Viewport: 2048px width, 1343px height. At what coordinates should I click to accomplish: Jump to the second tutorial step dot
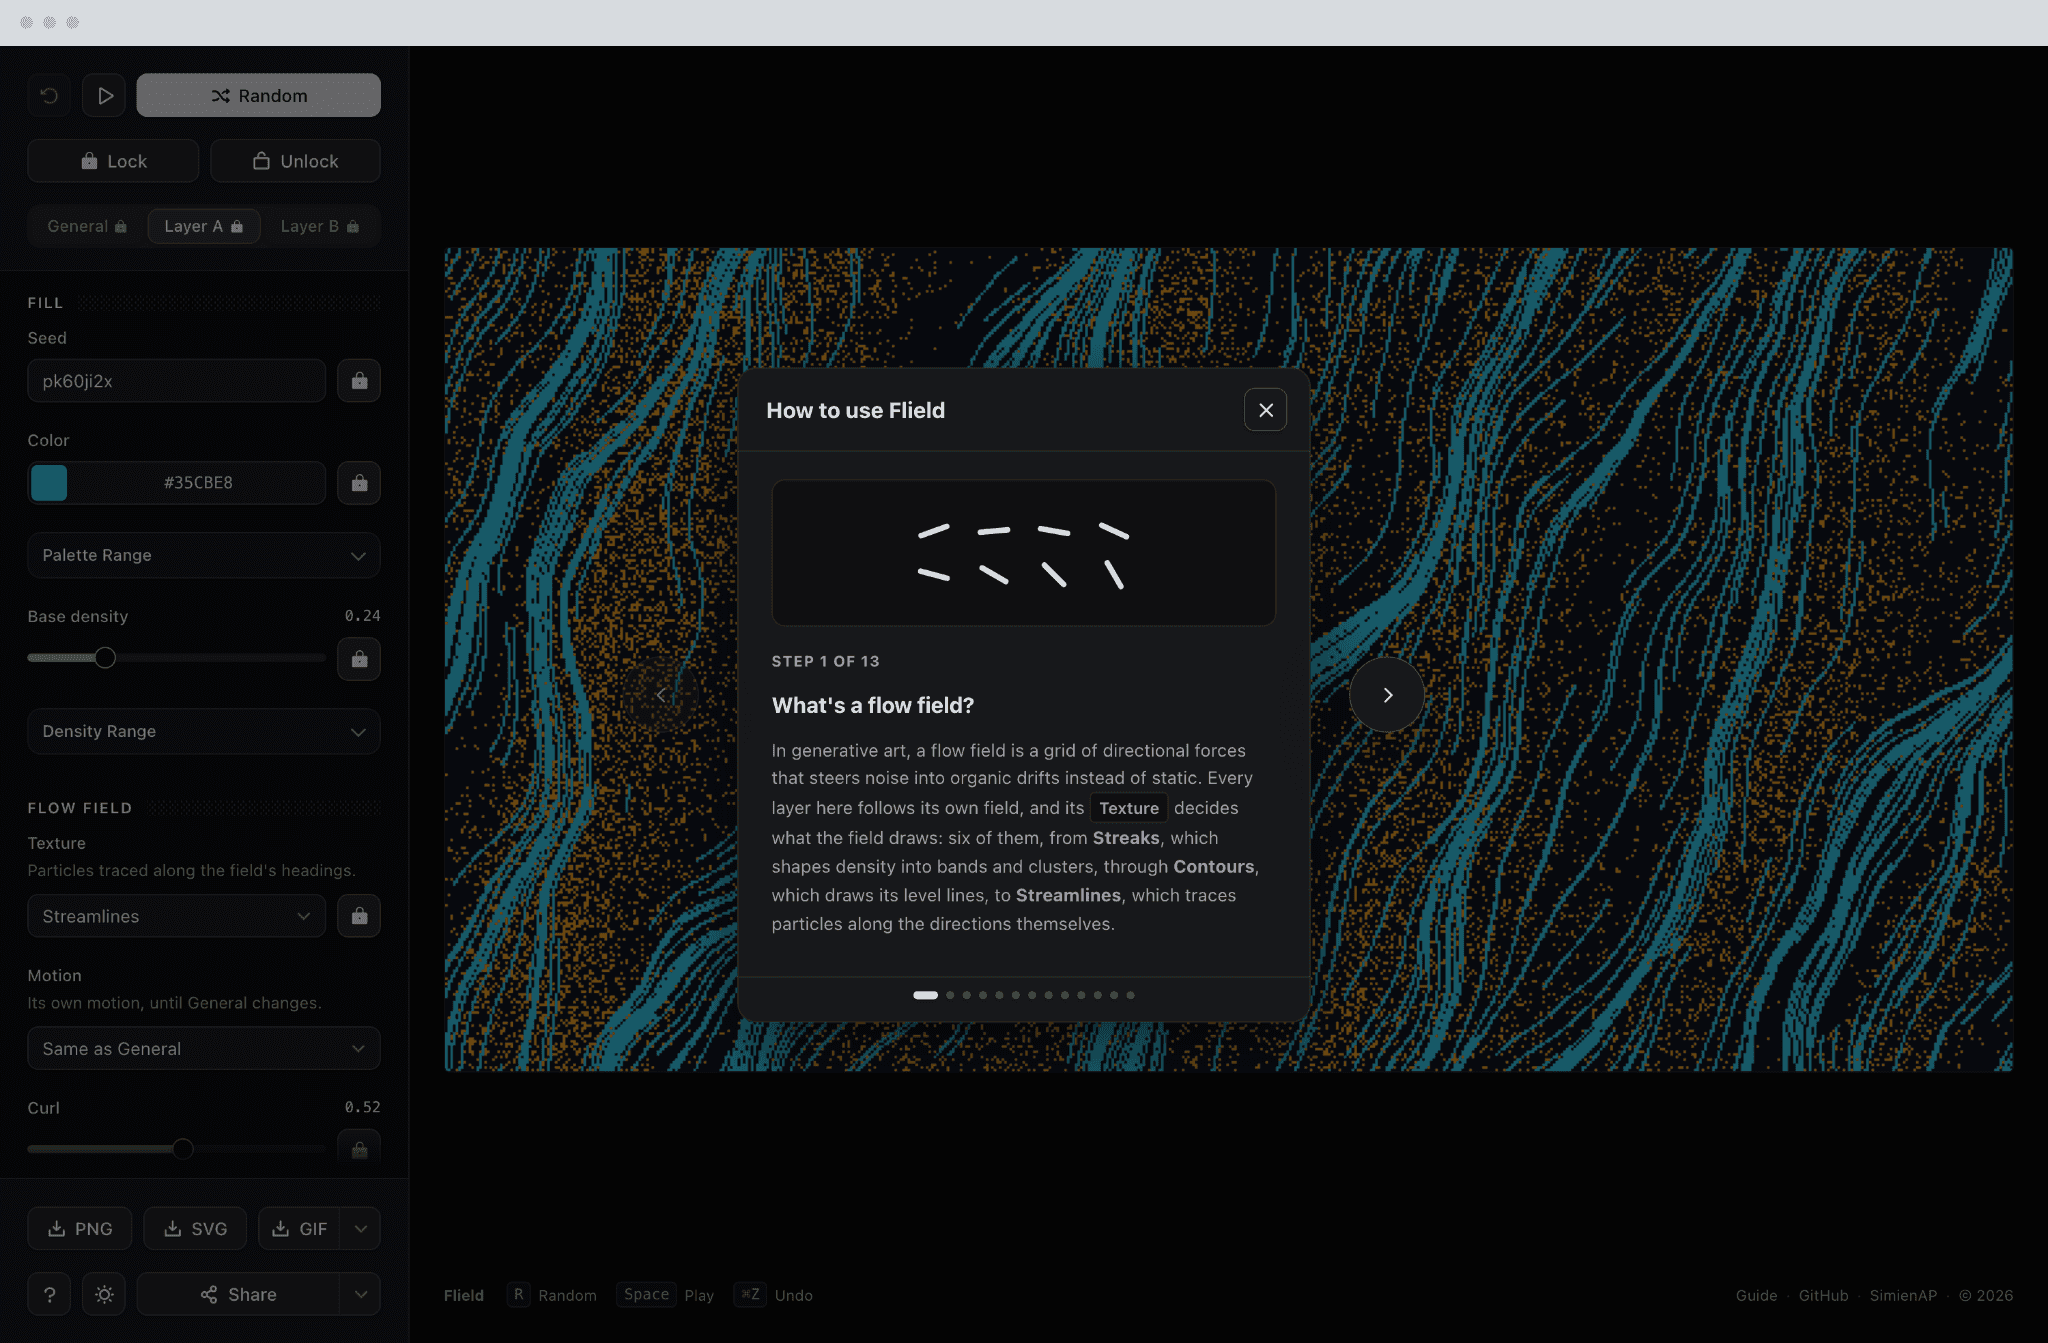point(950,995)
